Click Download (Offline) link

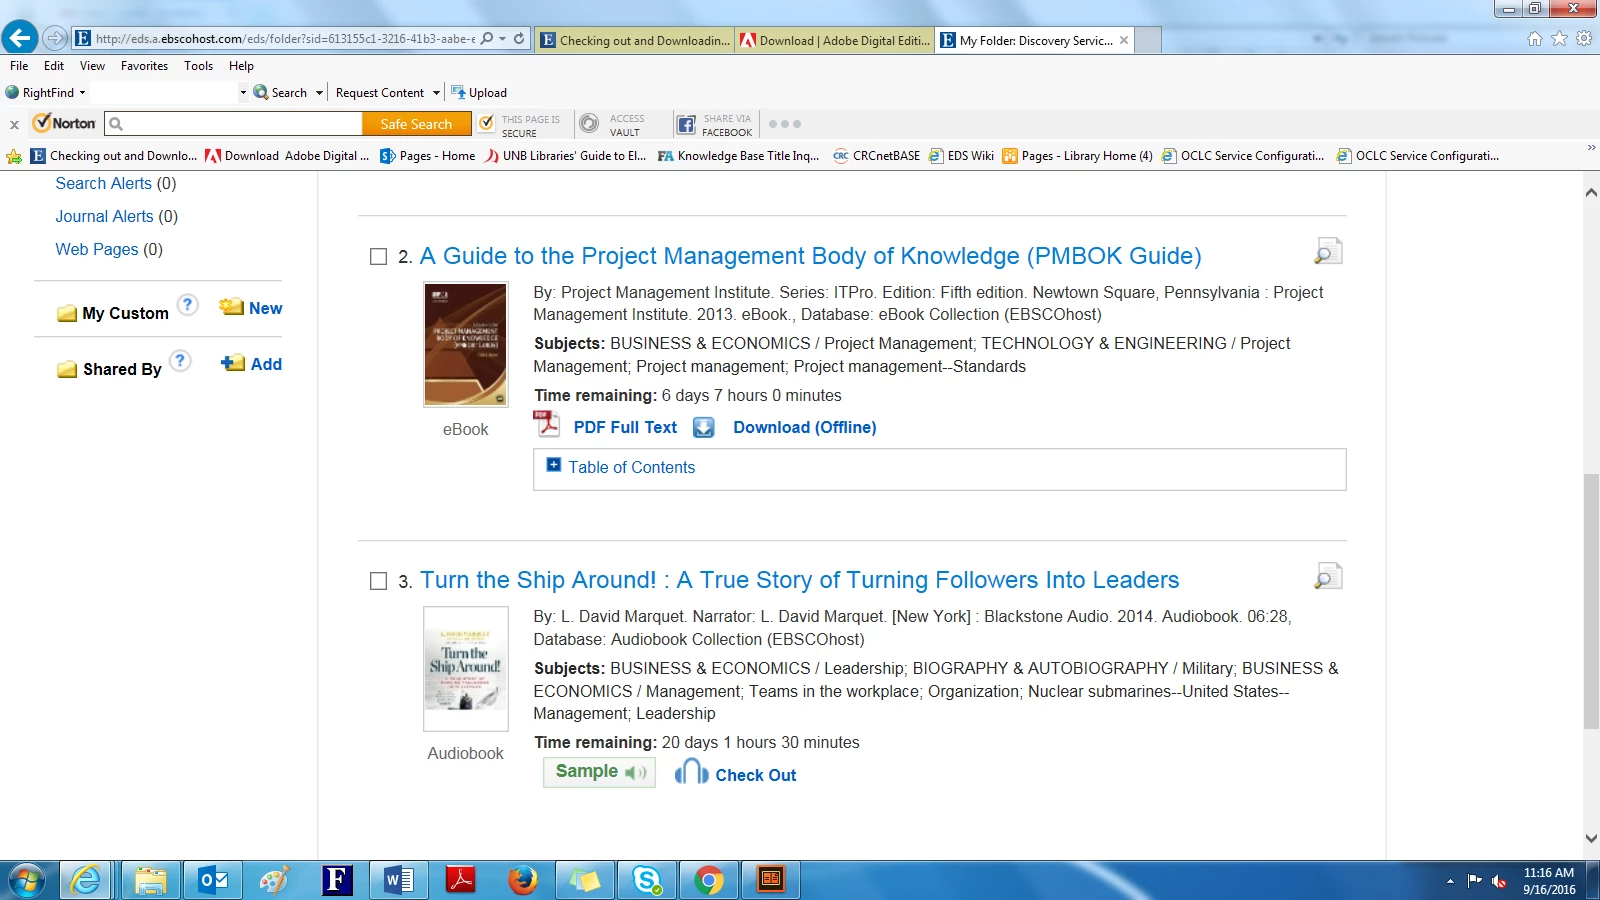tap(804, 427)
